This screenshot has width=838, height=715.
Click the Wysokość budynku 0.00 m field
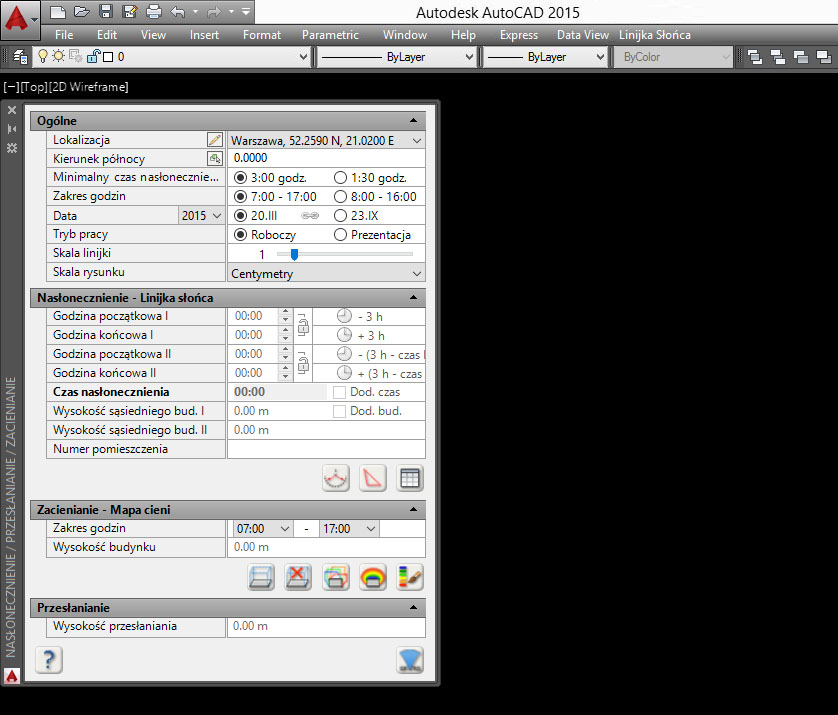326,547
